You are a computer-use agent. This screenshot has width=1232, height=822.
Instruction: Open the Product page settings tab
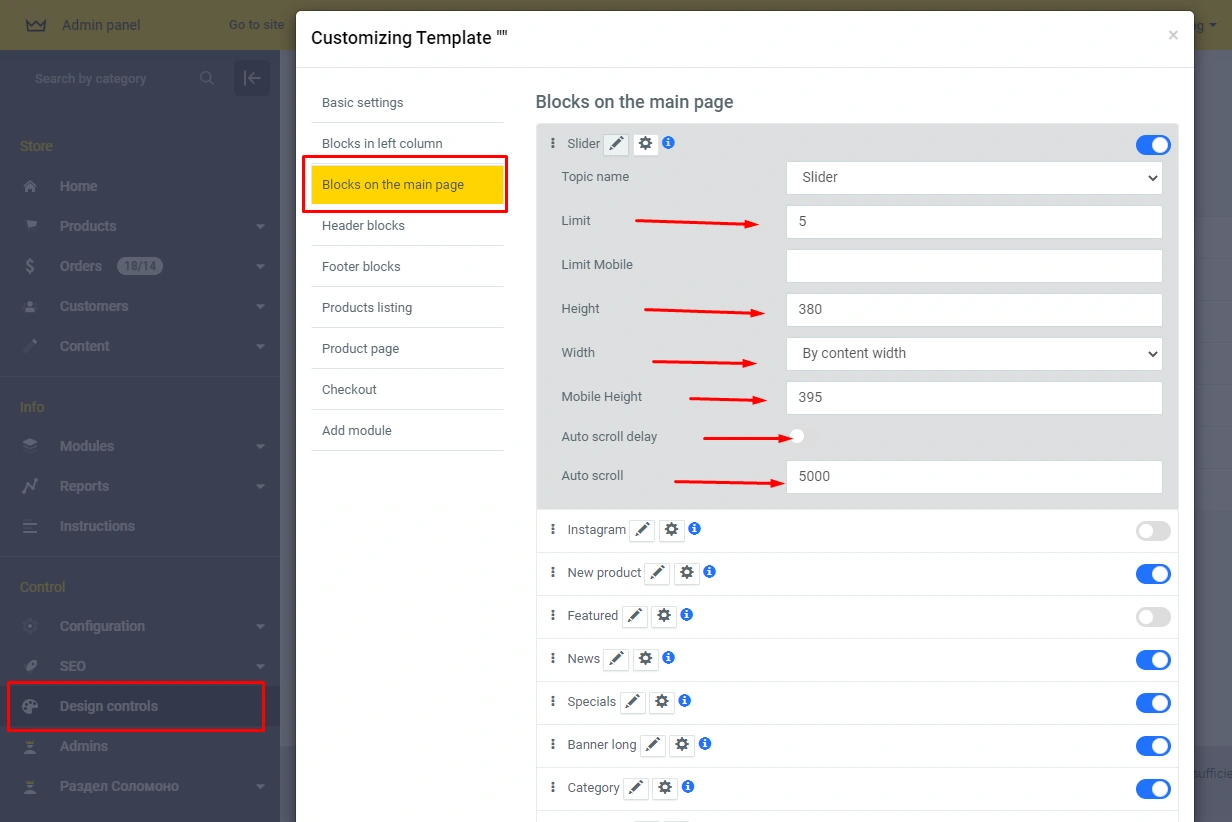(x=360, y=349)
